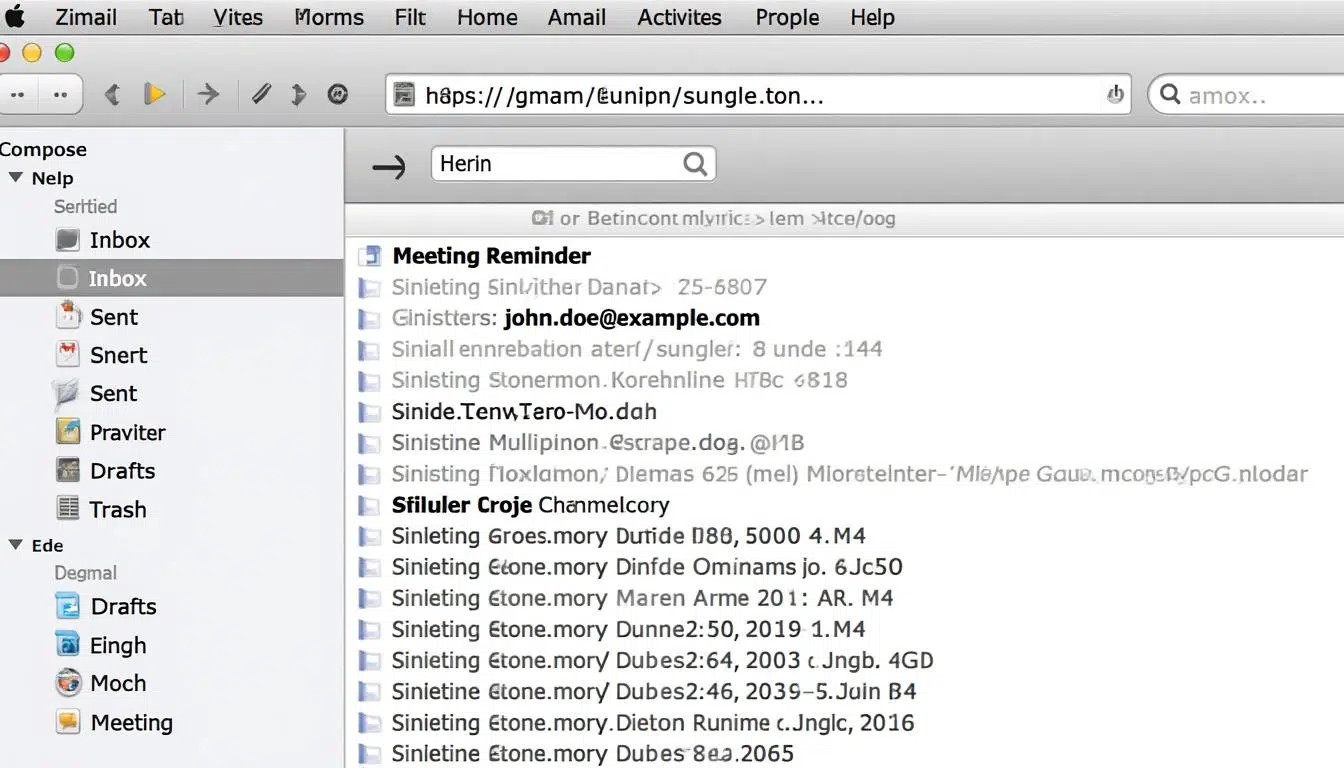Image resolution: width=1344 pixels, height=768 pixels.
Task: Toggle the flag on john.doe@example.com email
Action: coord(370,319)
